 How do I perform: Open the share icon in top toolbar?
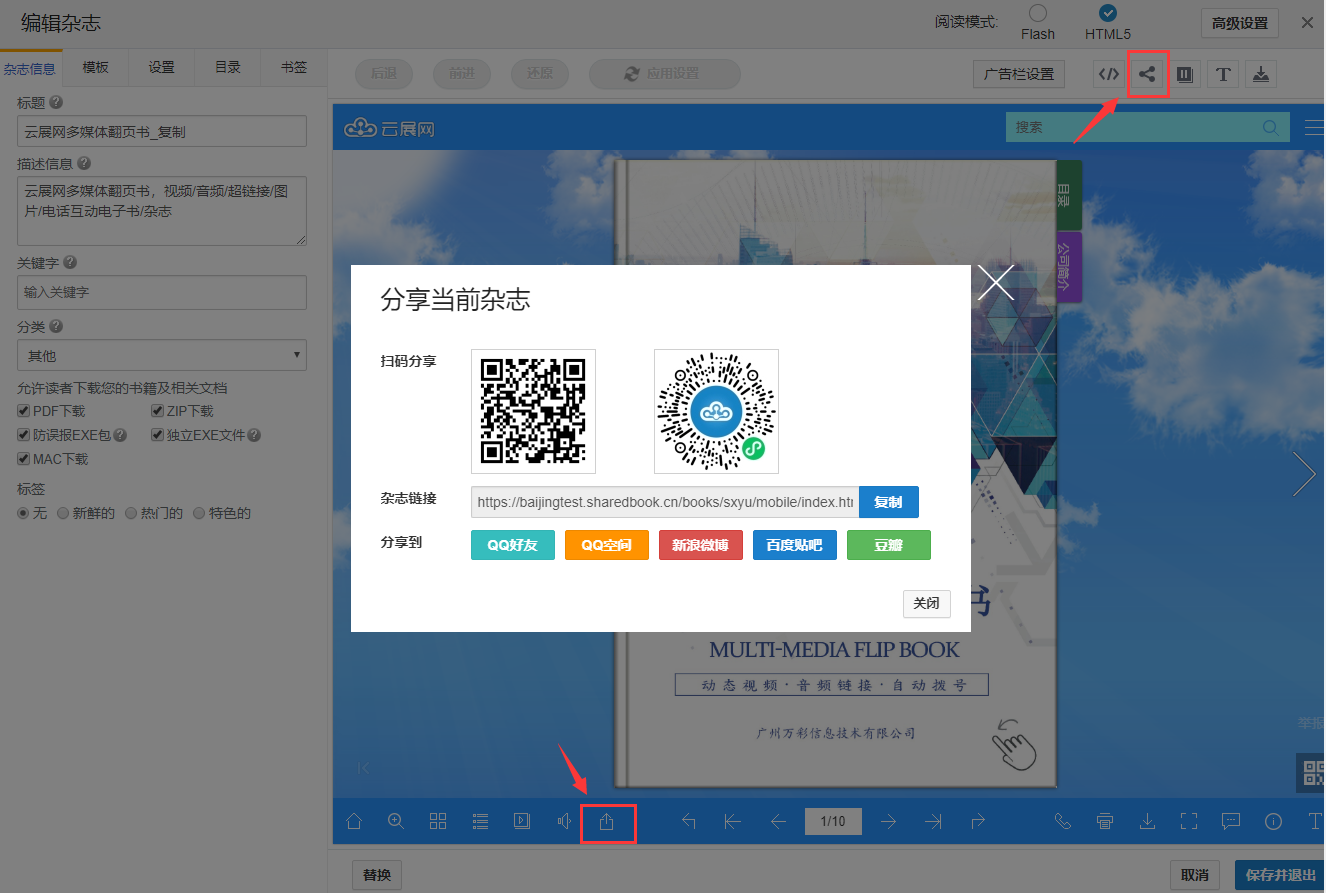(x=1147, y=74)
